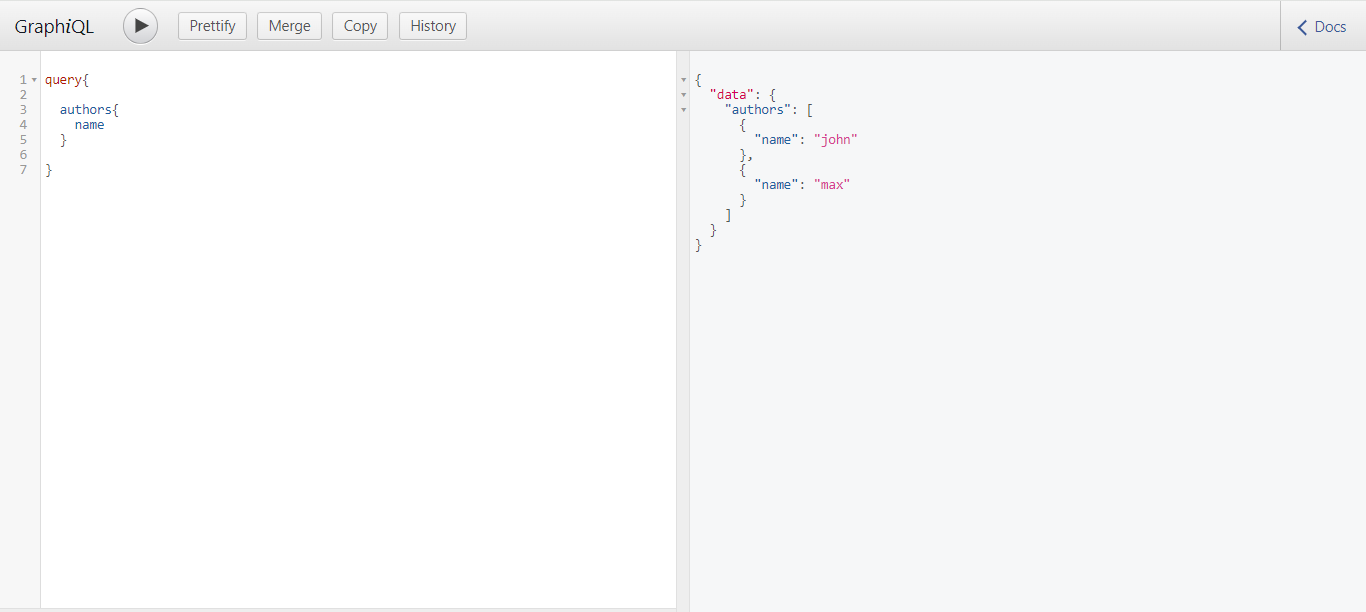Click the fold arrow next to "authors" array
This screenshot has width=1366, height=612.
[683, 110]
